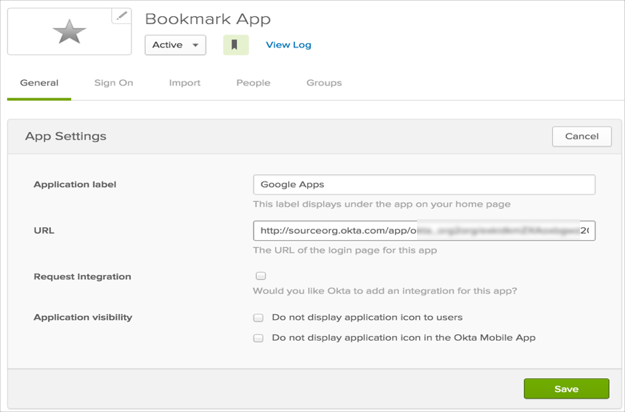Open the People tab
The width and height of the screenshot is (625, 412).
(253, 83)
